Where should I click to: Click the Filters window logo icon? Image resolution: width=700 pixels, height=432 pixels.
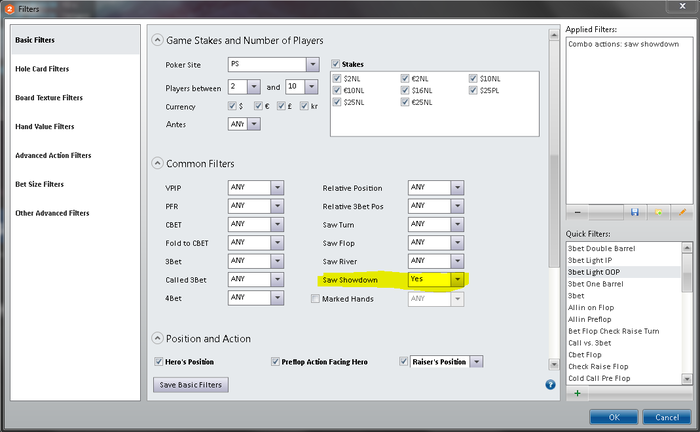[x=9, y=8]
